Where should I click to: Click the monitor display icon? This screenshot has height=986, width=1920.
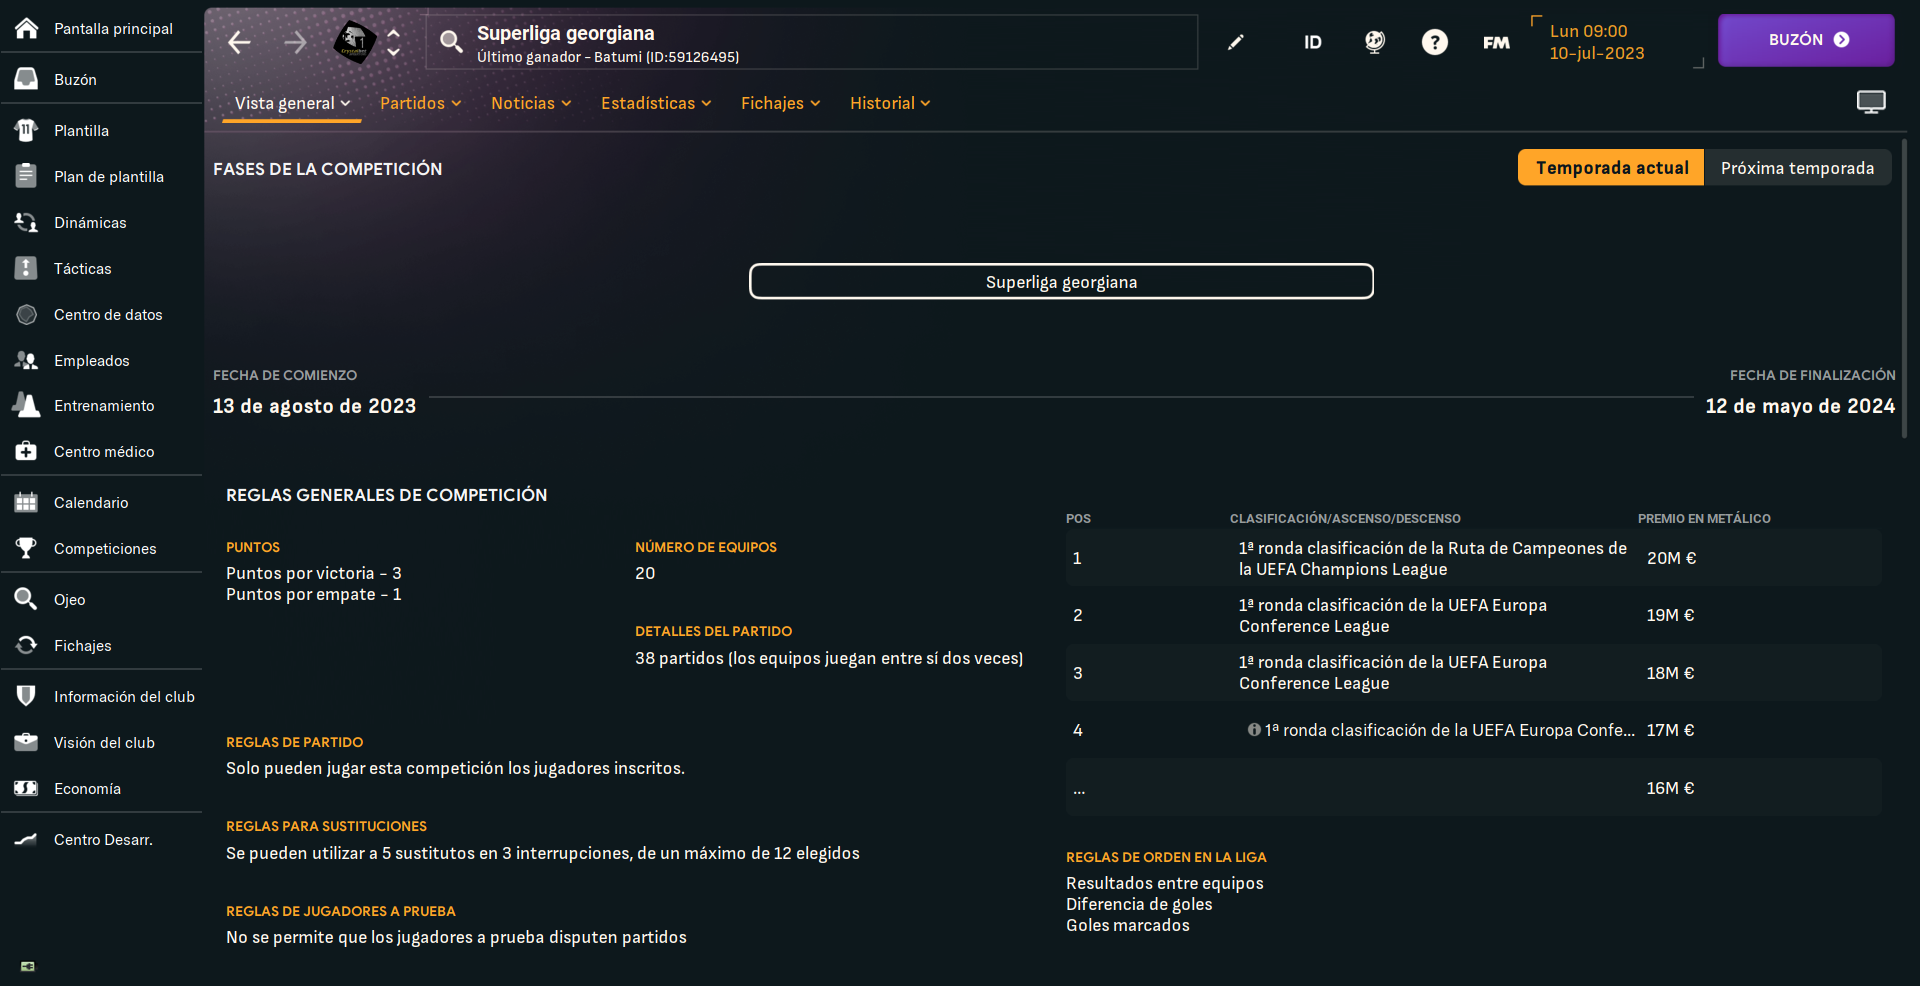(x=1871, y=102)
